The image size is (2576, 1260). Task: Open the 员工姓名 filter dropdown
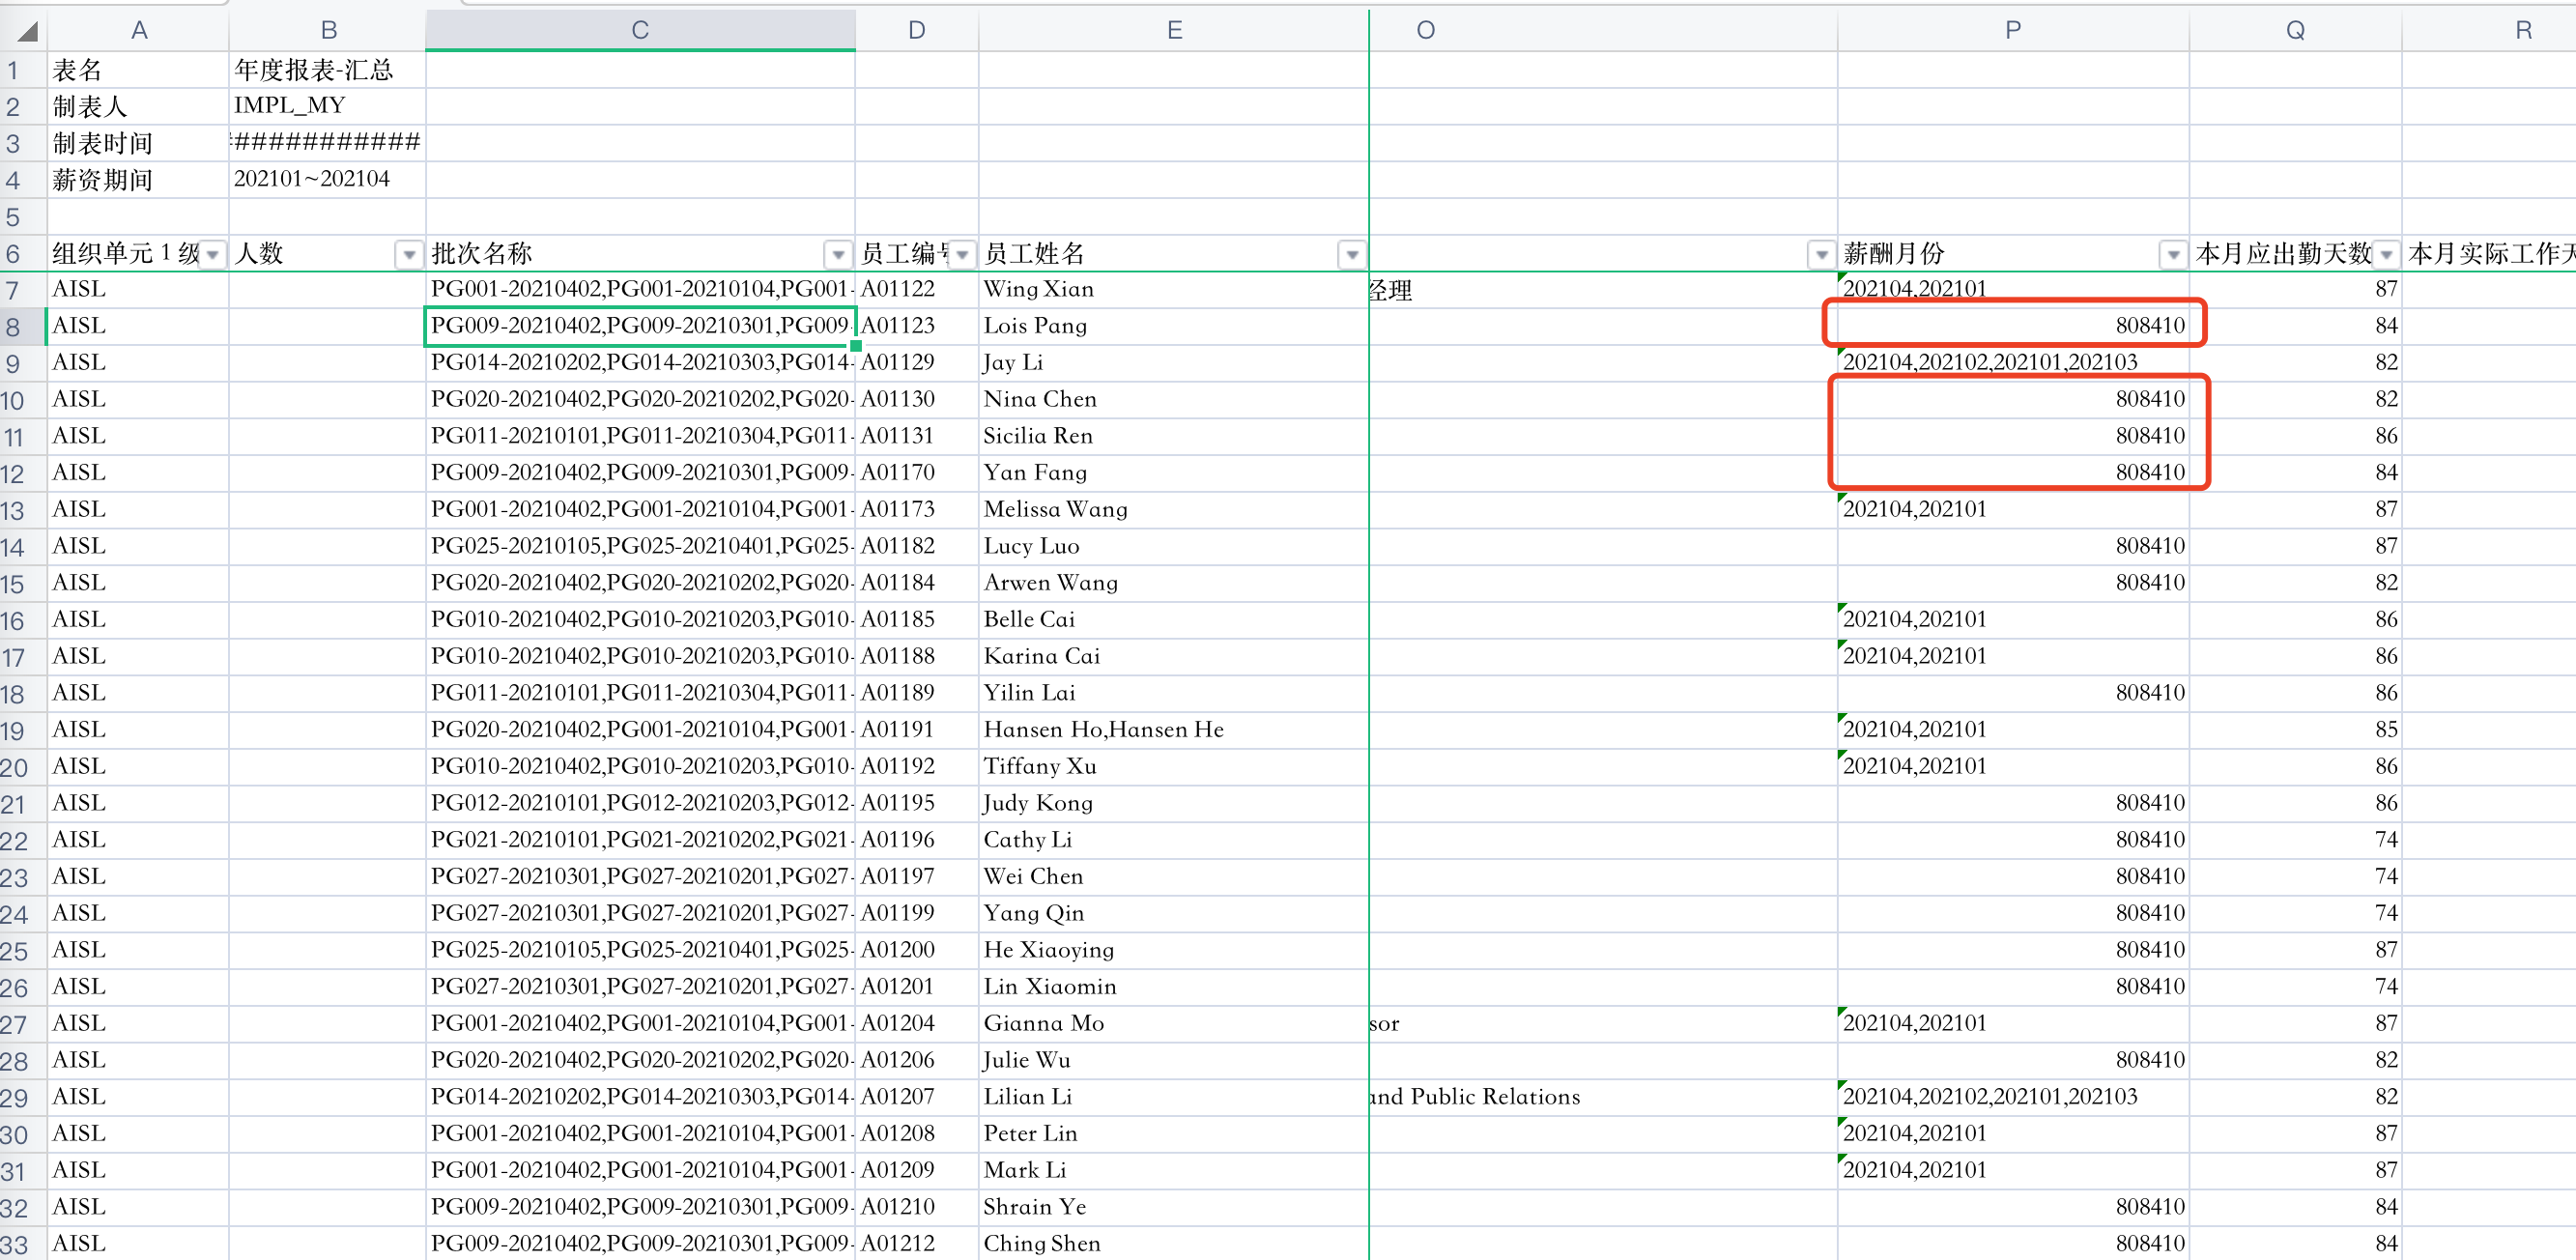1352,255
